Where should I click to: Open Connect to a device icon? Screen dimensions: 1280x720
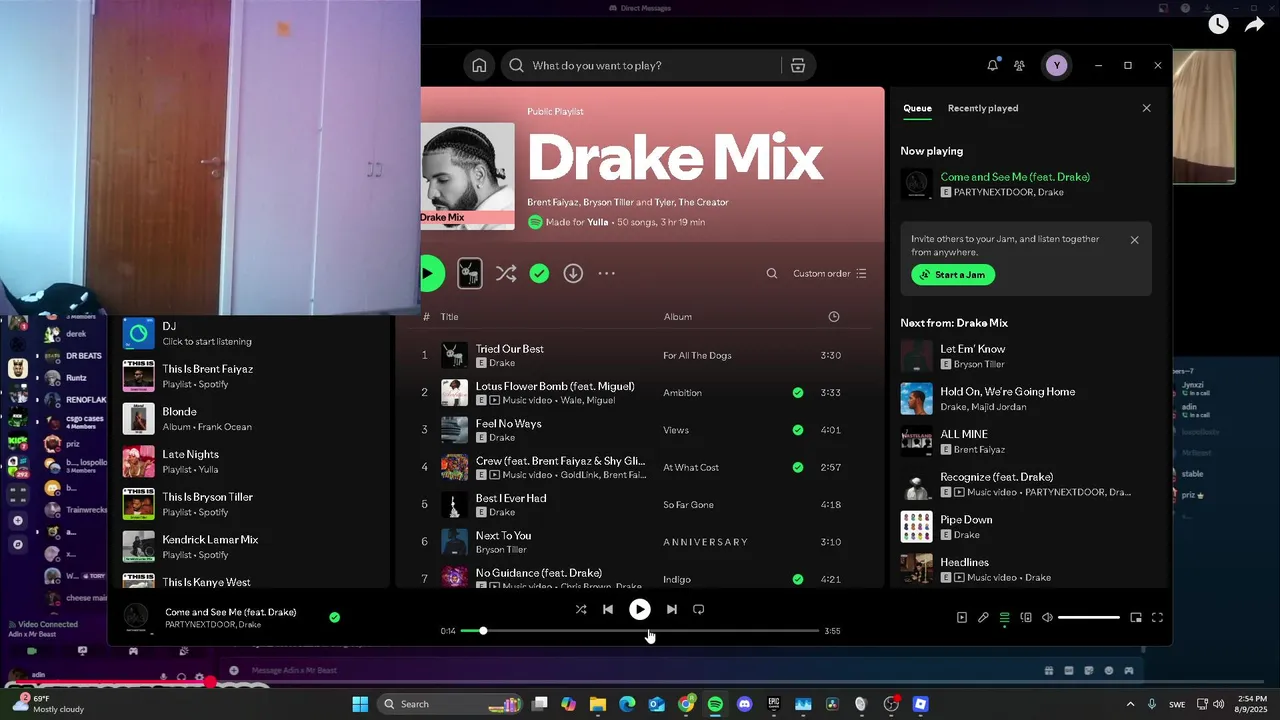pyautogui.click(x=1026, y=617)
